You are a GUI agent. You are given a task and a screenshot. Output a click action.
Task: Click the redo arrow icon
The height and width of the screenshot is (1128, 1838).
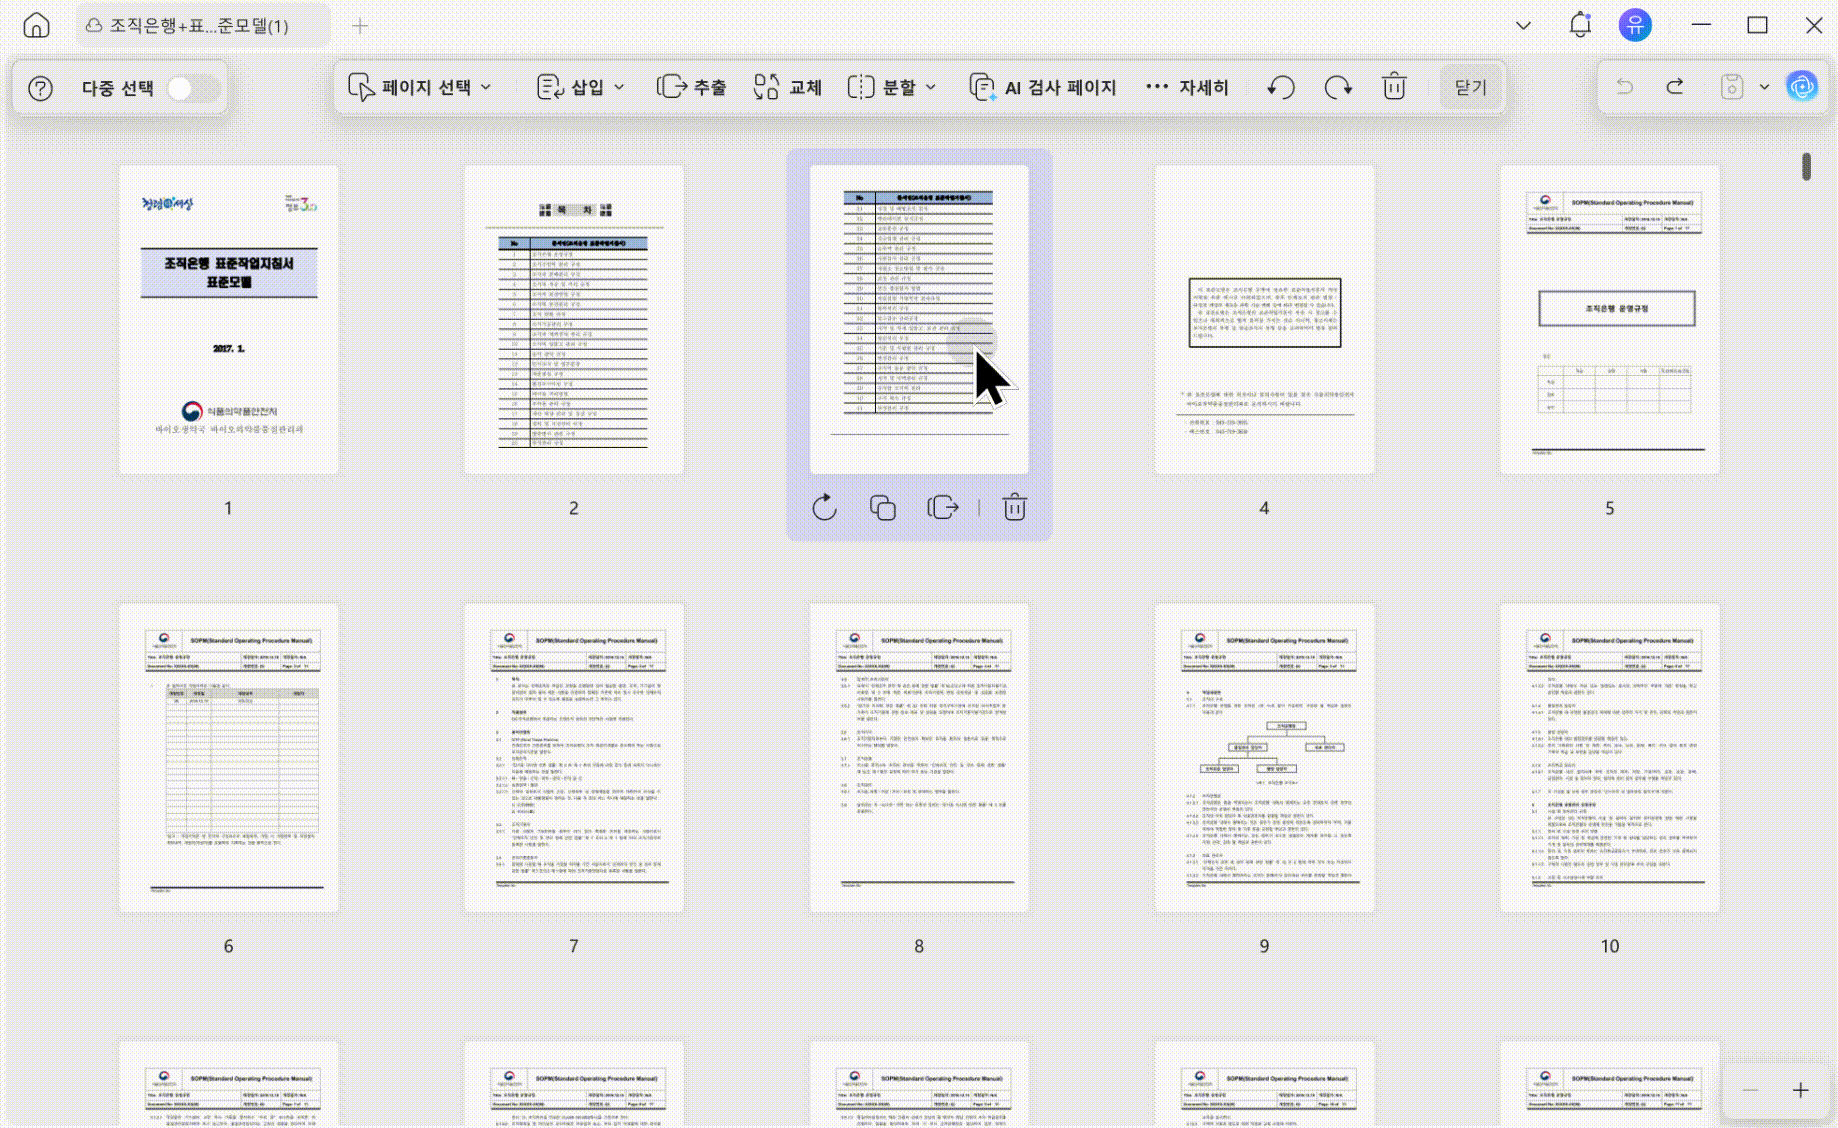(x=1675, y=87)
